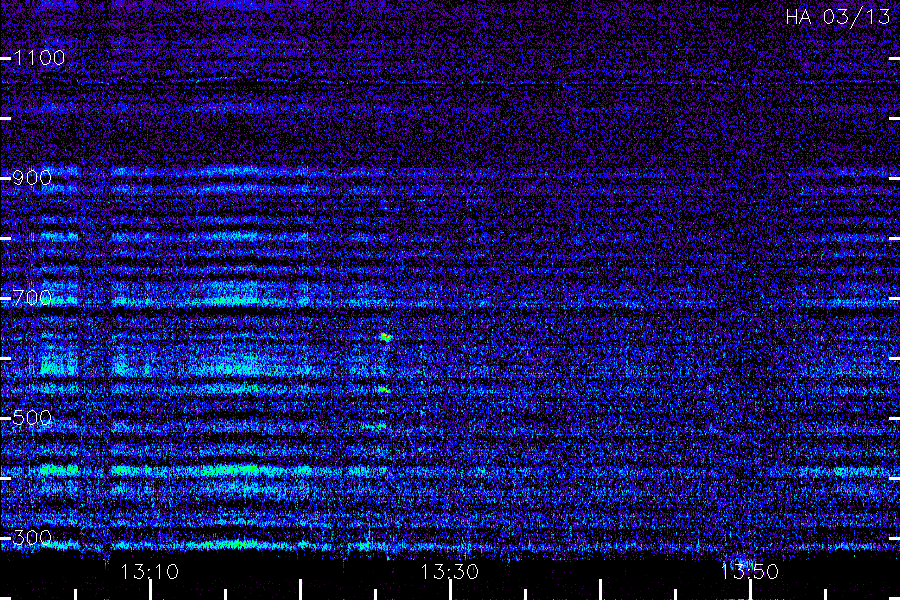Click the tick mark below 13:30

coord(450,590)
